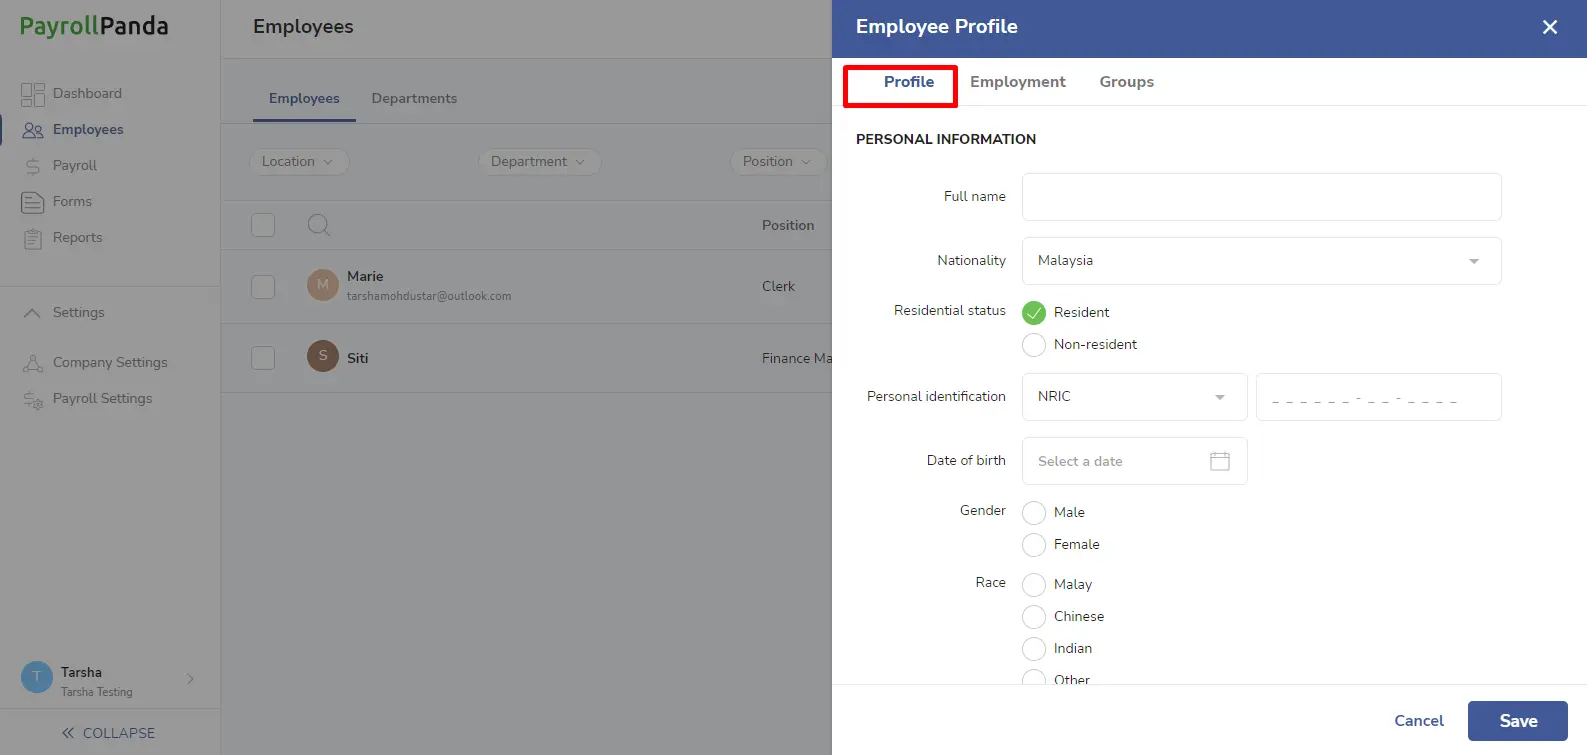Click the Save button
The image size is (1587, 755).
click(1517, 721)
